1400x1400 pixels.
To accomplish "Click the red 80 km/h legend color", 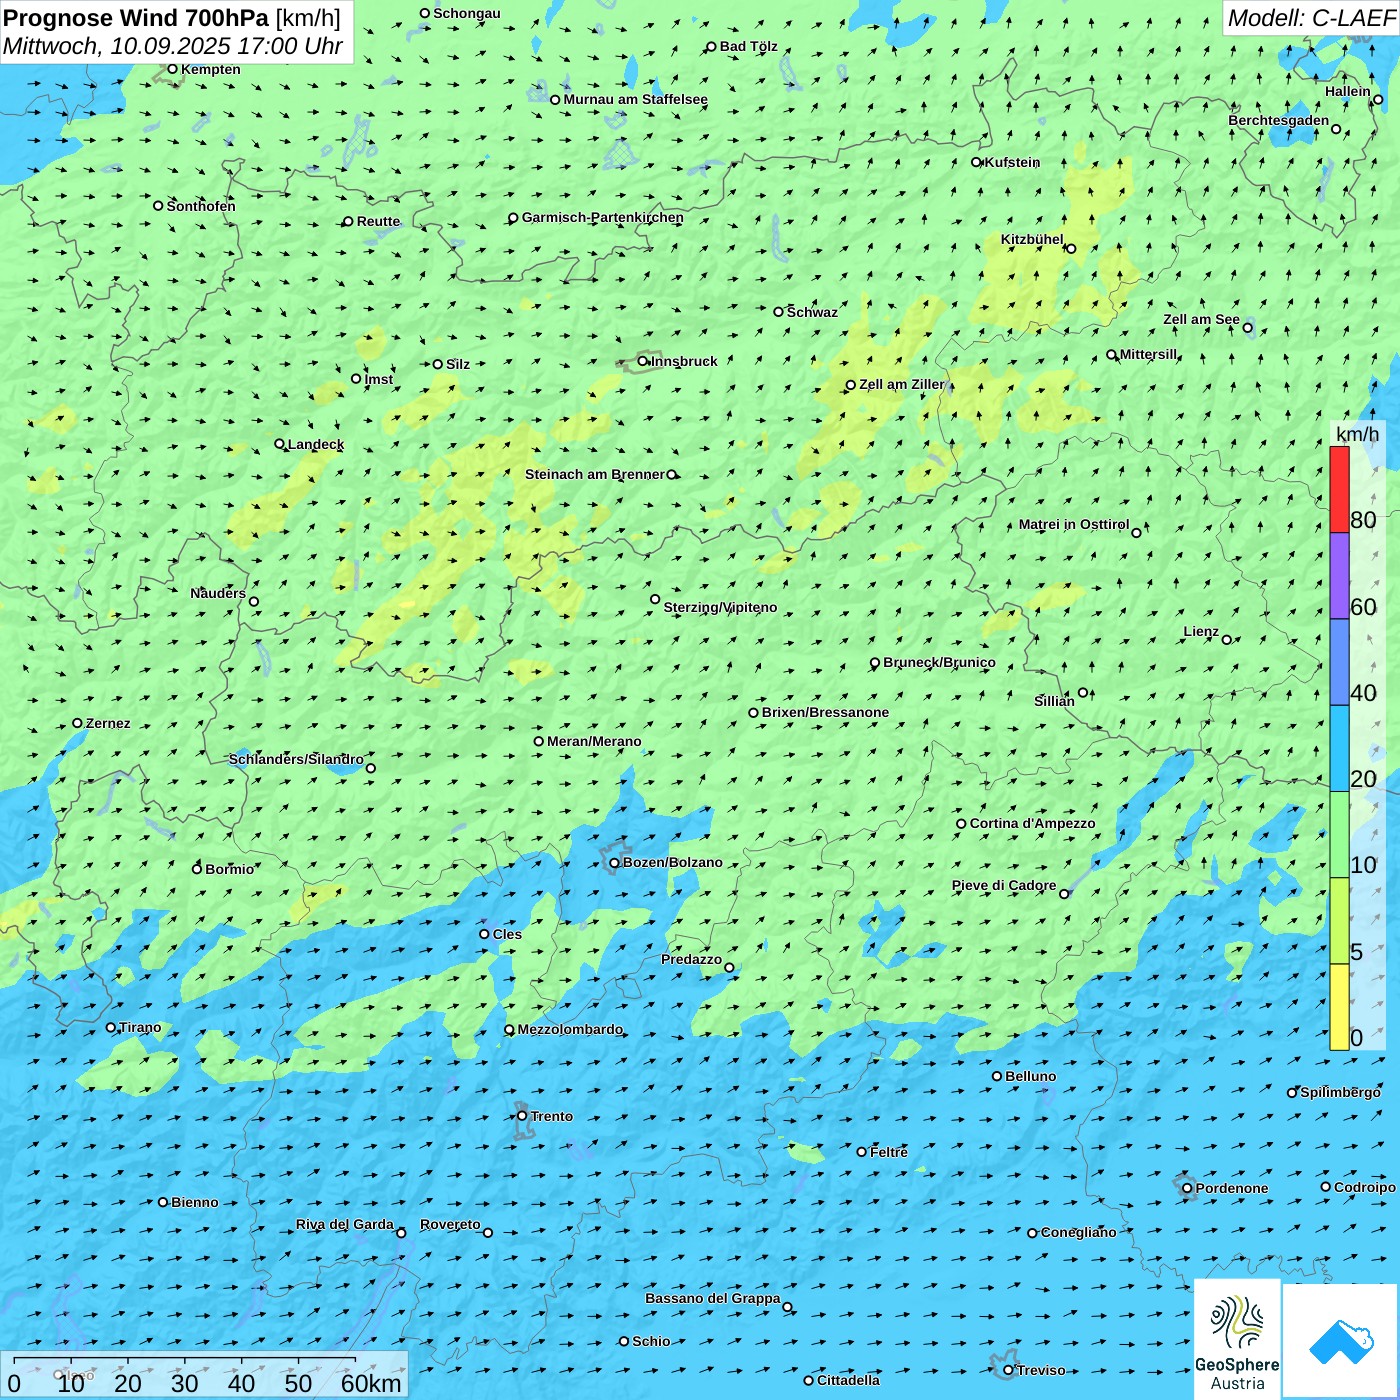I will [1339, 489].
